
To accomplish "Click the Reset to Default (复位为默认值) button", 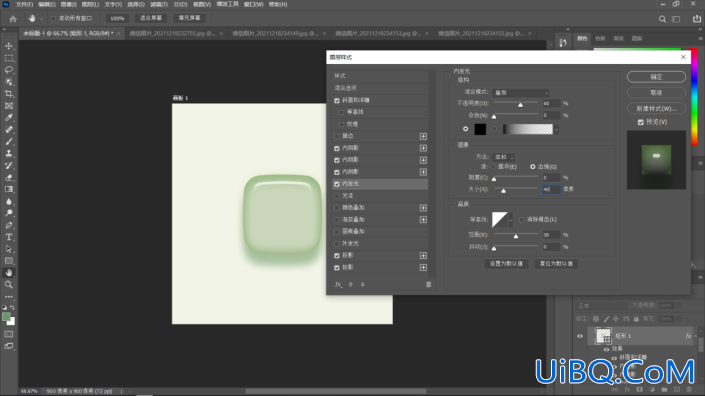I will 556,264.
